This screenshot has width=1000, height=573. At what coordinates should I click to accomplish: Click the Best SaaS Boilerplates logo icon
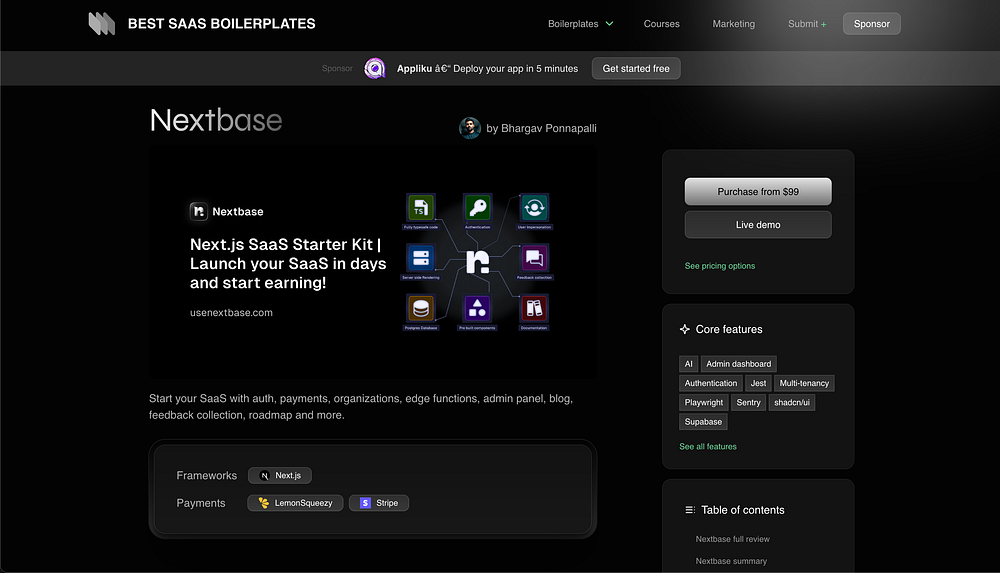click(101, 24)
